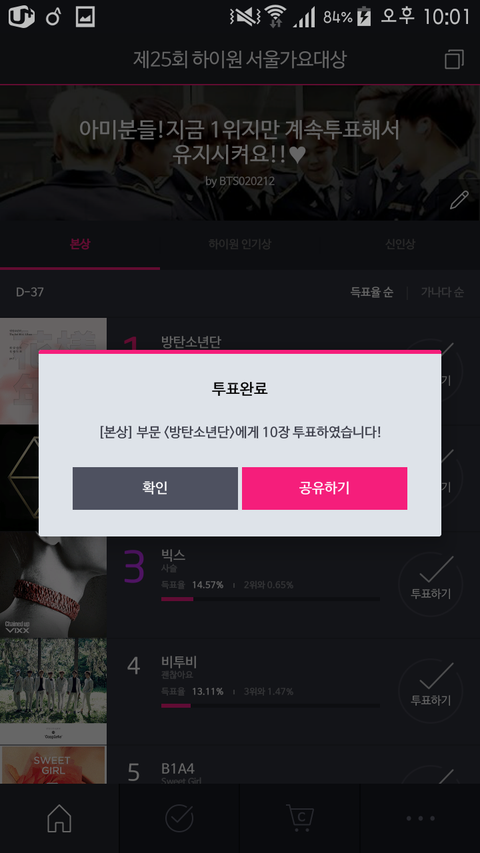The image size is (480, 853).
Task: Tap the U+ carrier icon in status bar
Action: coord(21,17)
